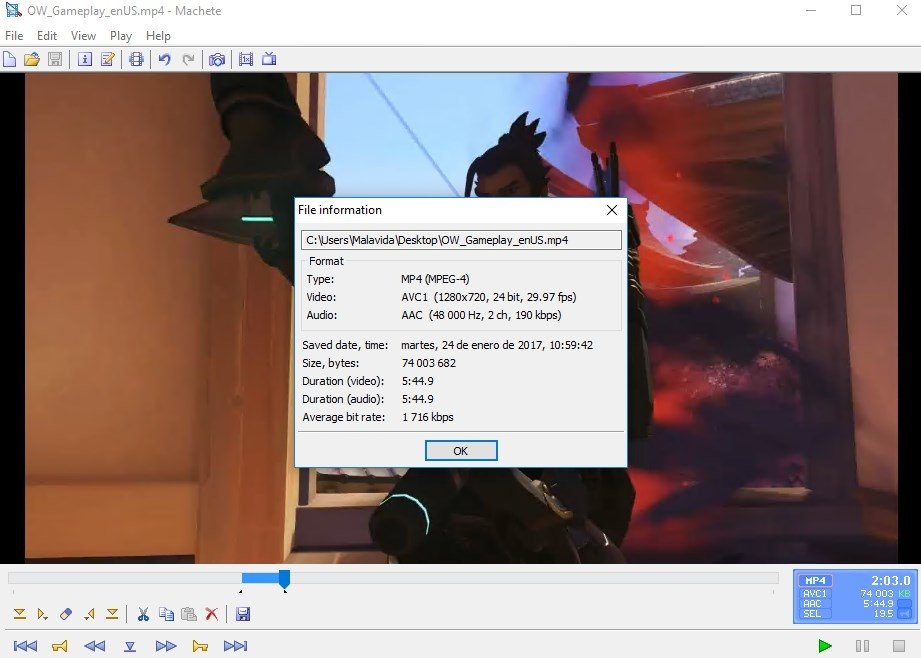Show file information via the 'i' toolbar icon
The height and width of the screenshot is (658, 921).
pyautogui.click(x=85, y=59)
